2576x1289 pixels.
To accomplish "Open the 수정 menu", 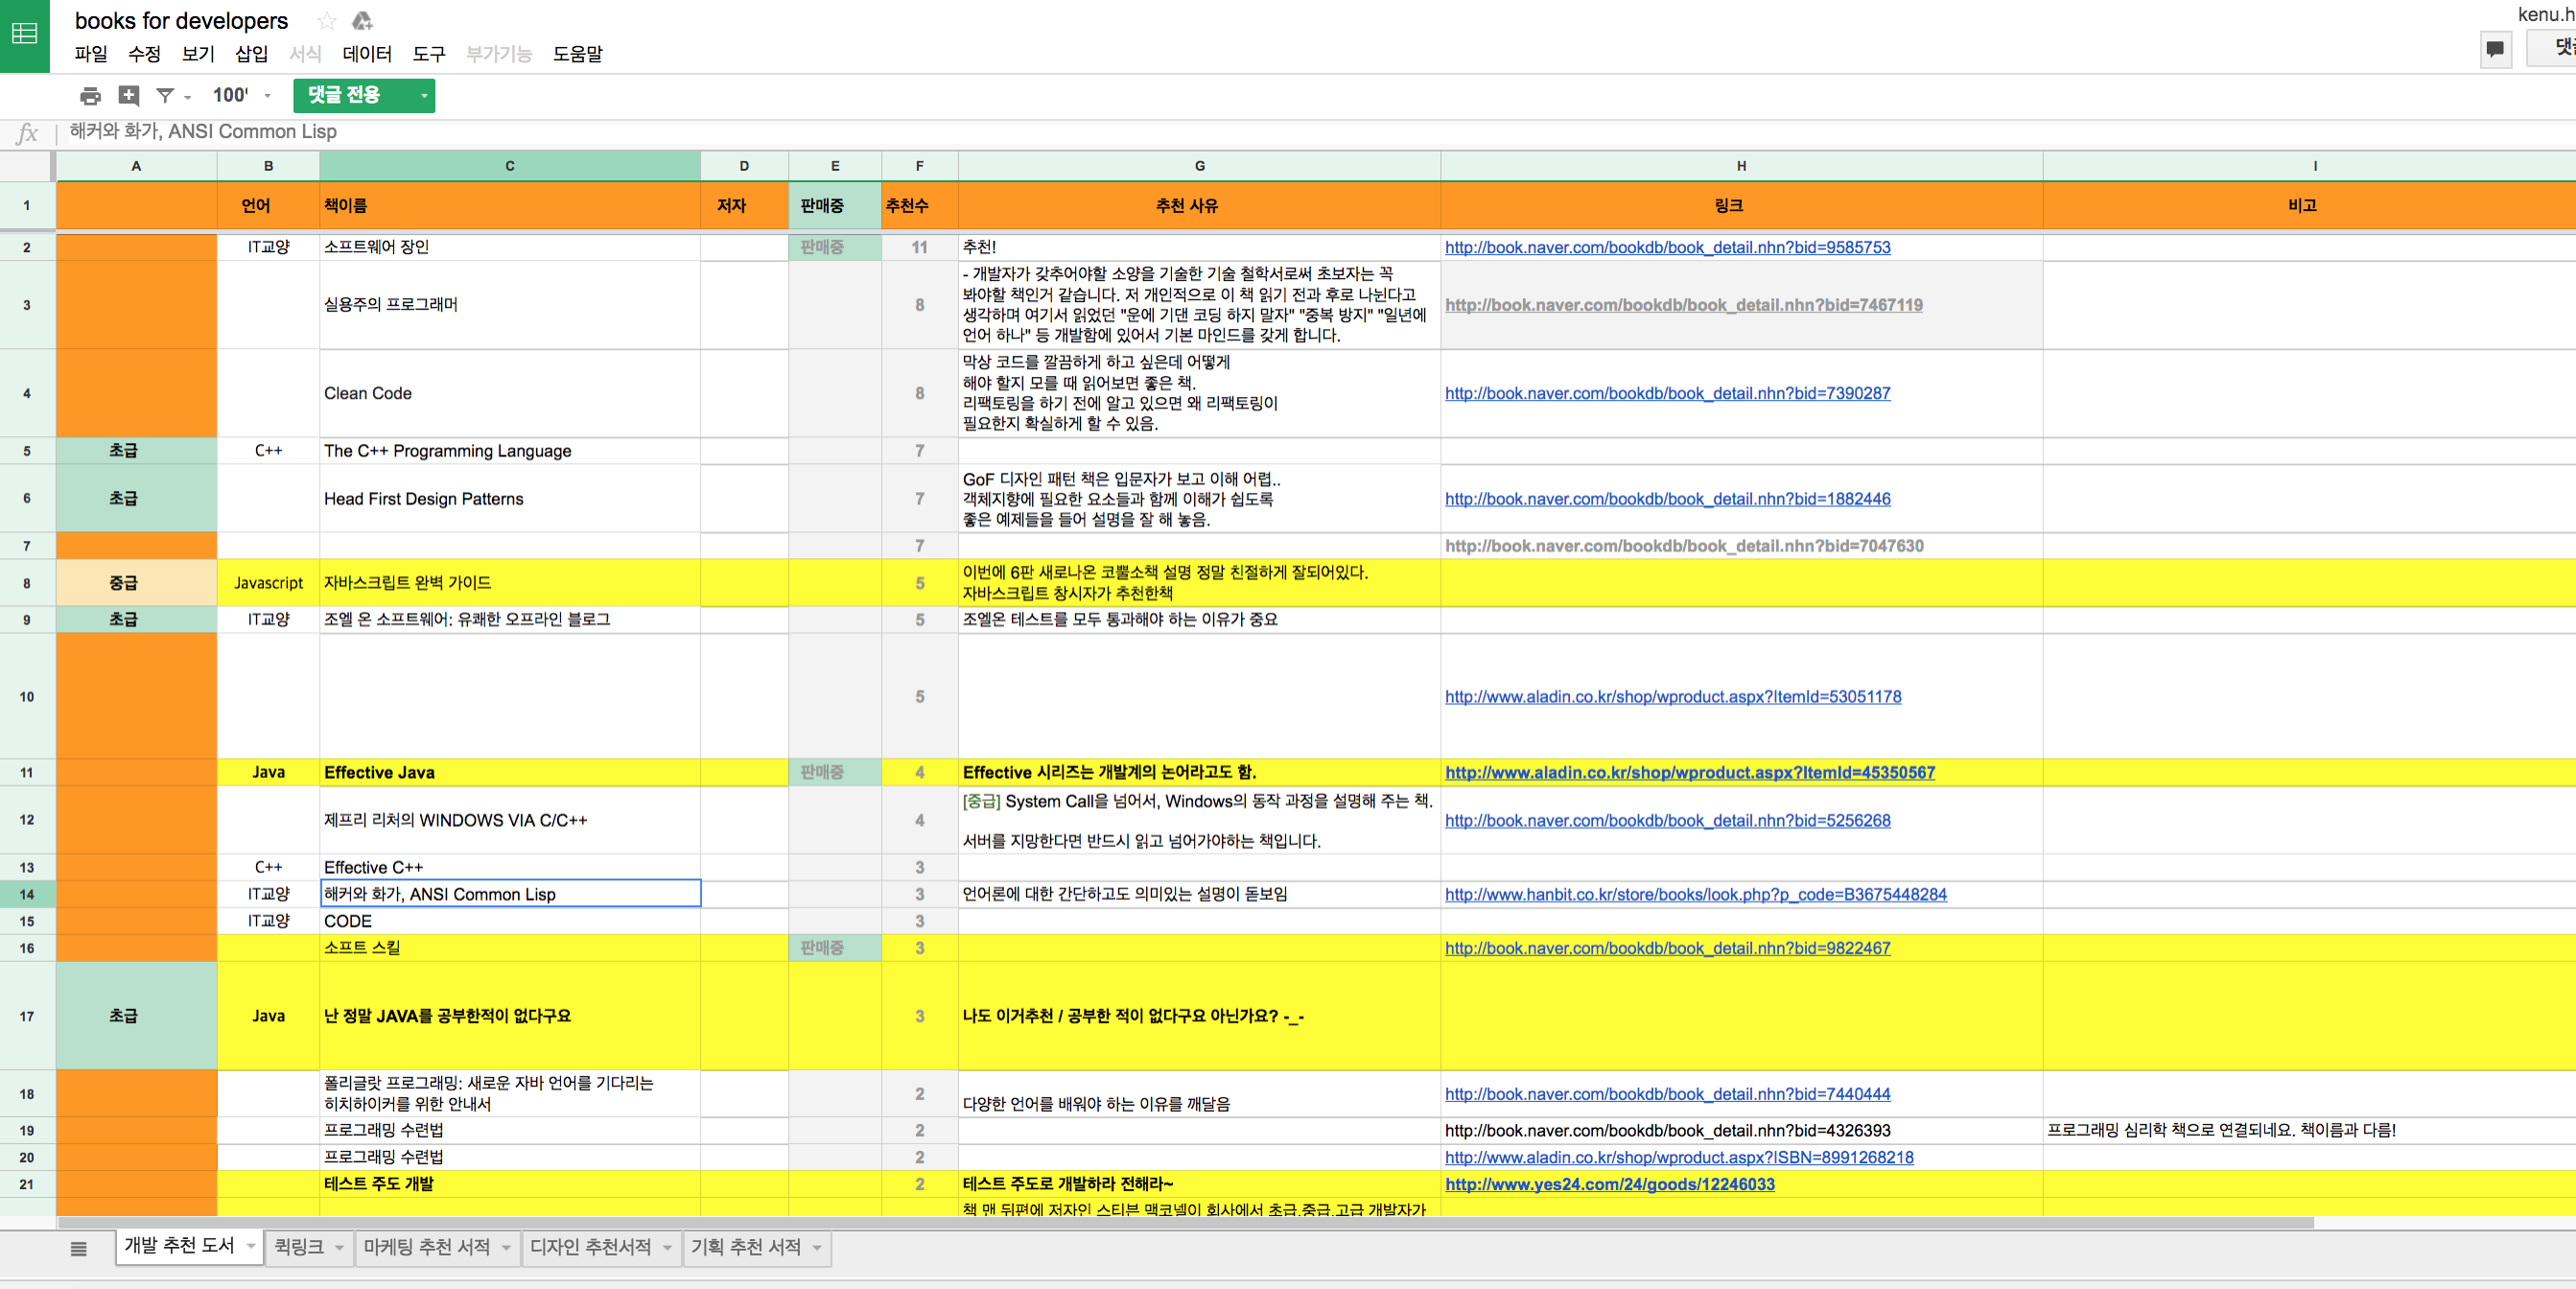I will 144,54.
